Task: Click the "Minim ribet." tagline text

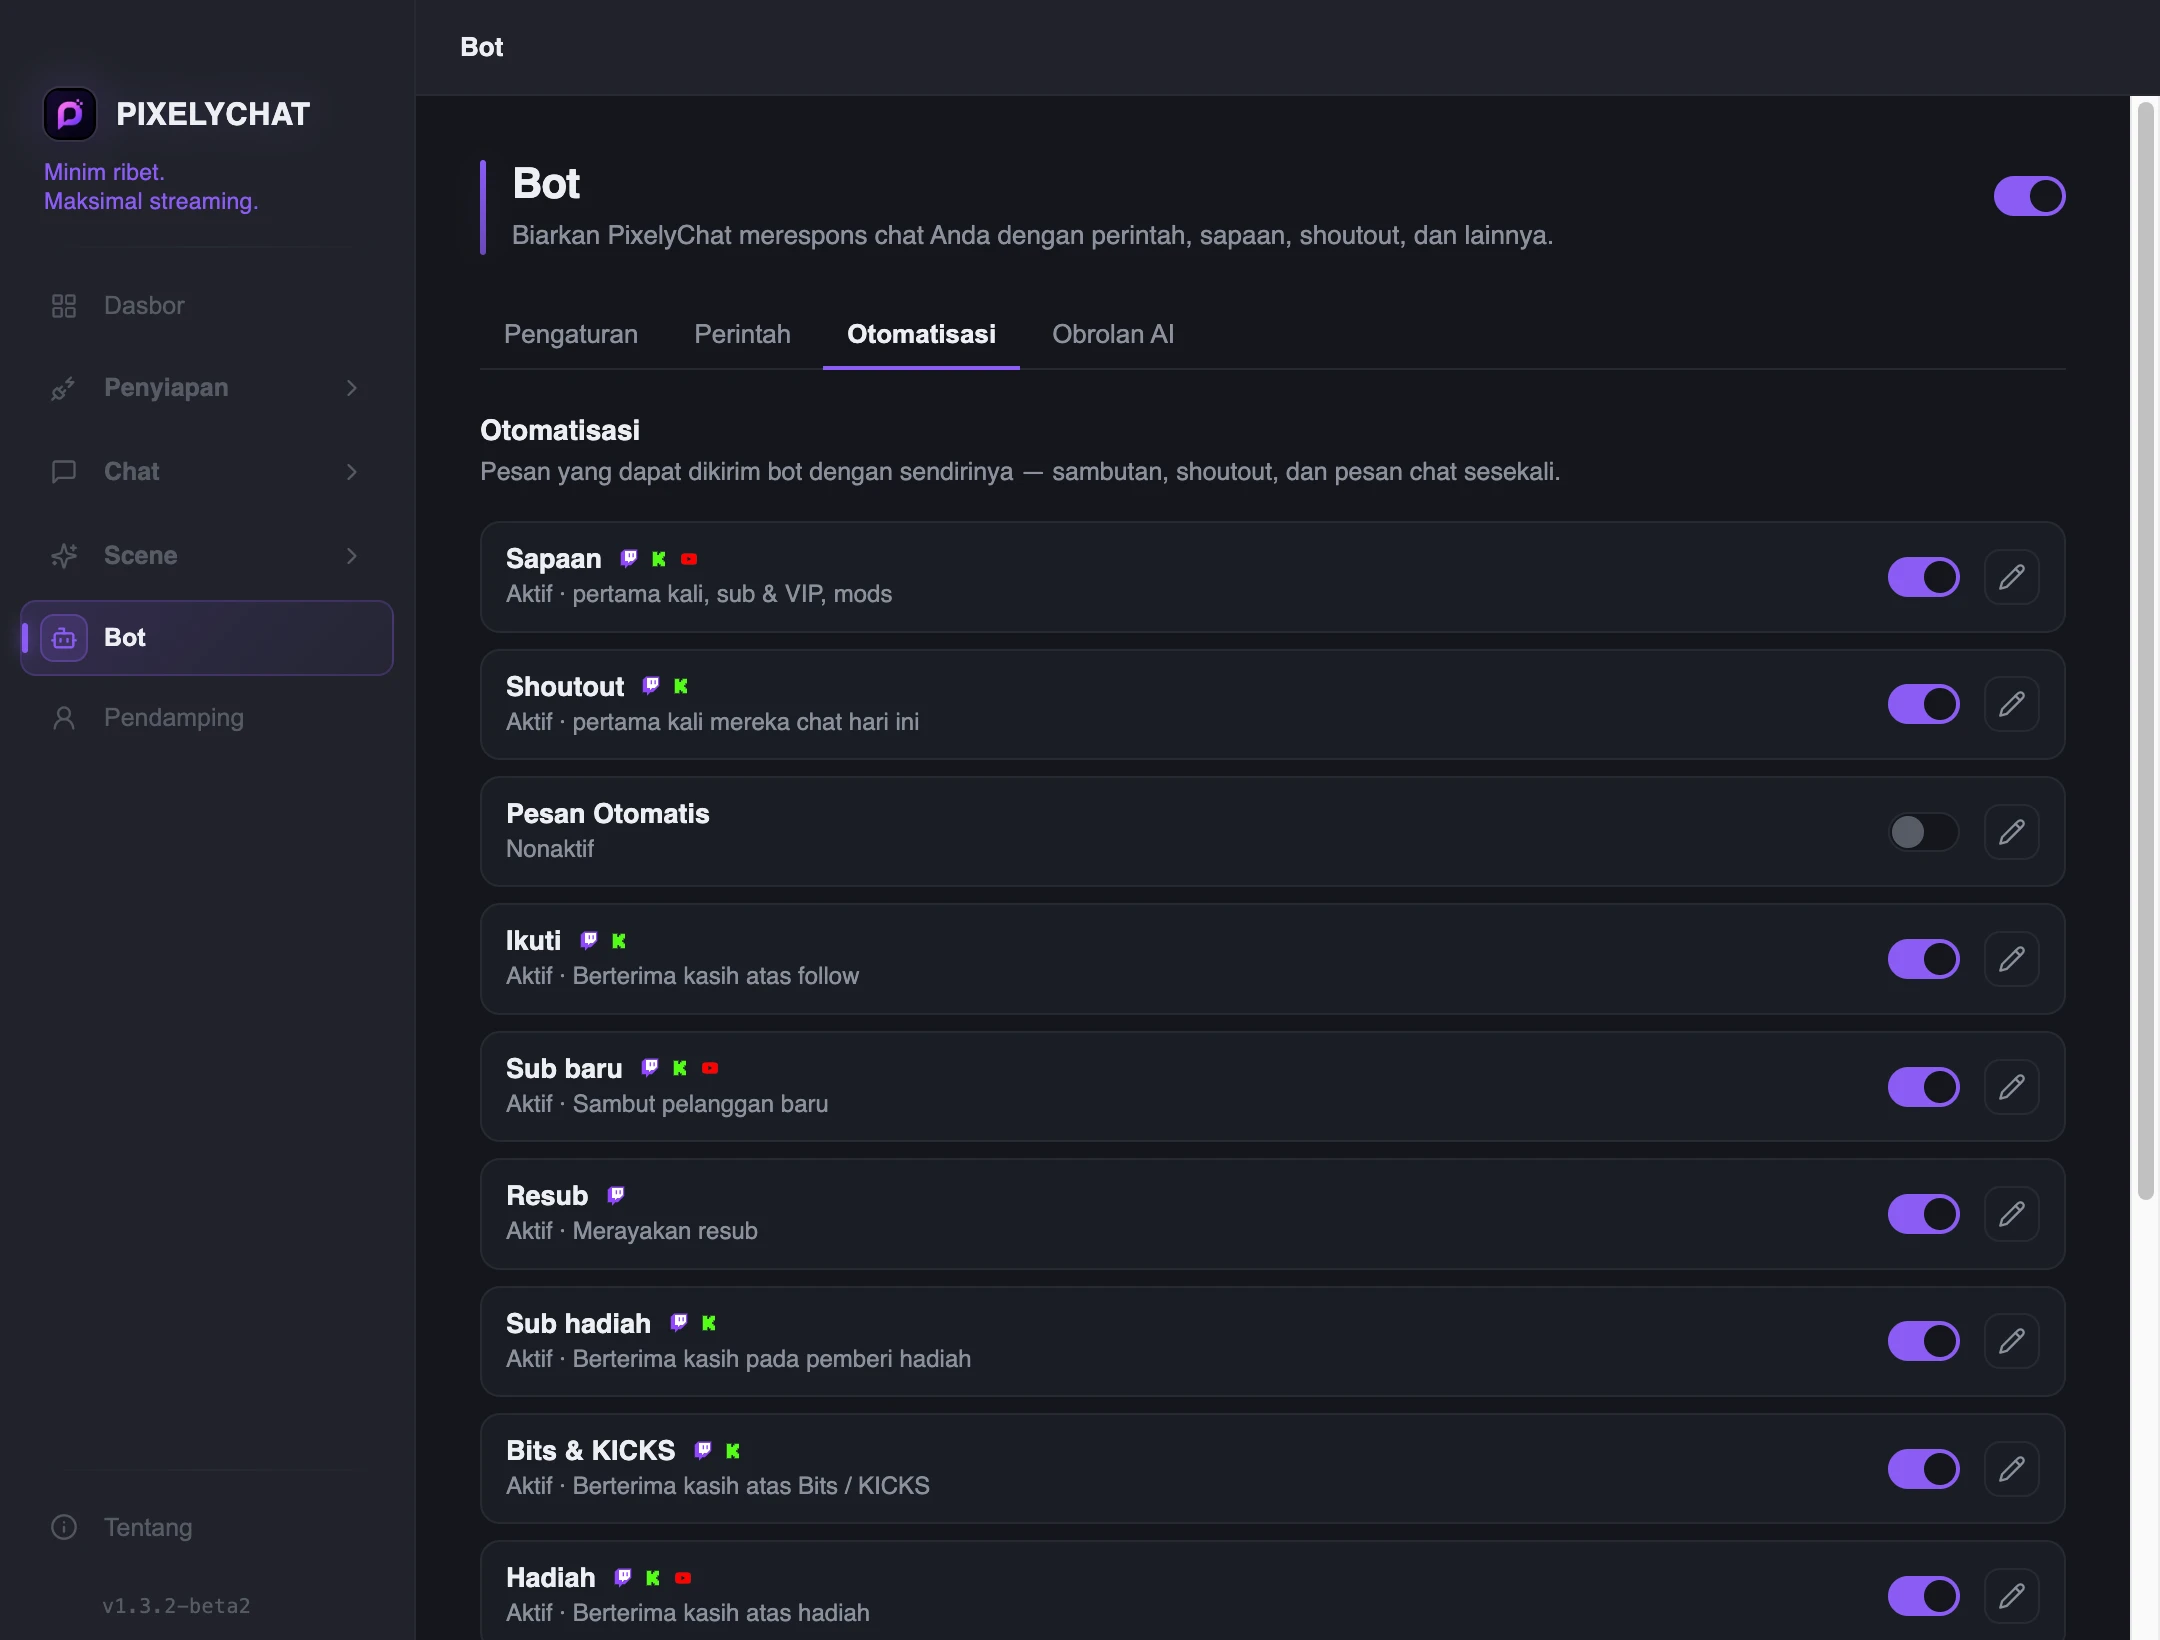Action: (x=104, y=172)
